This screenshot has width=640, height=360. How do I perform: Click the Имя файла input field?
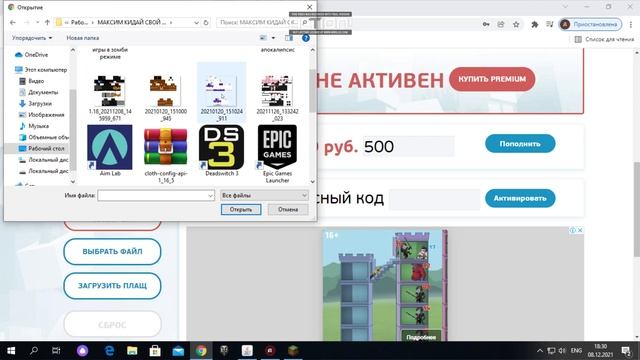click(153, 196)
